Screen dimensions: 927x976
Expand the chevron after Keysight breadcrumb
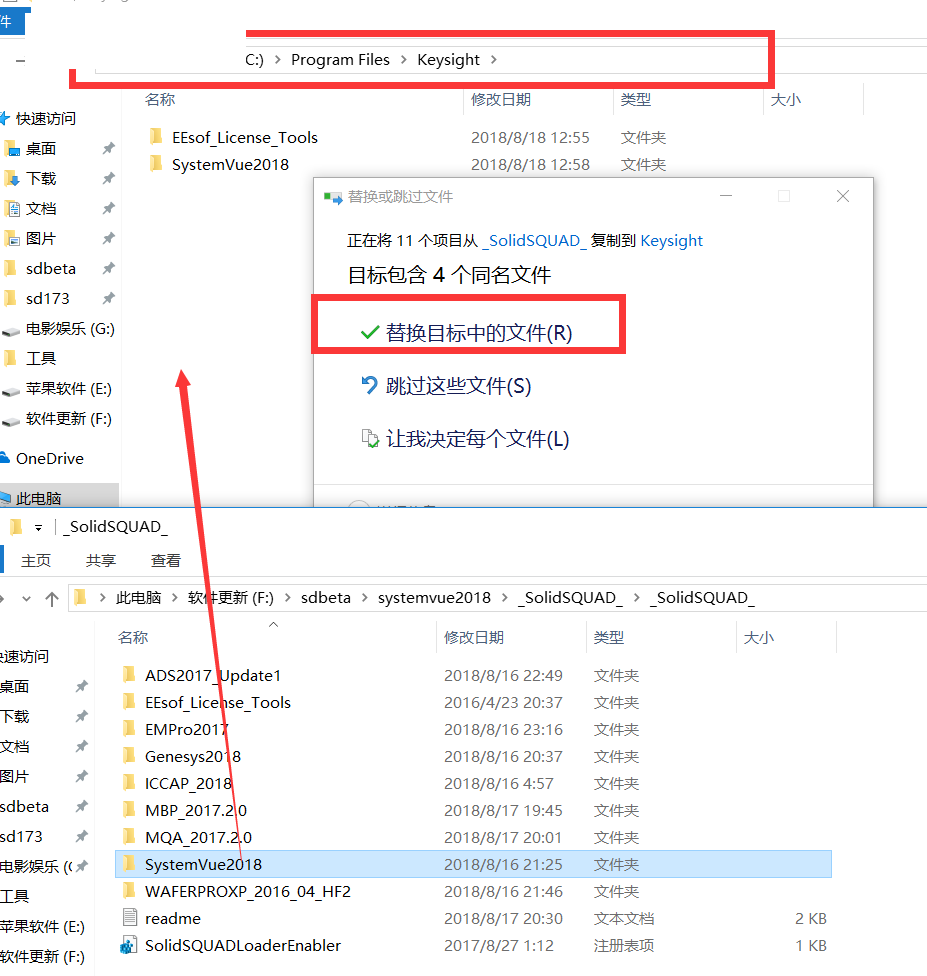494,60
